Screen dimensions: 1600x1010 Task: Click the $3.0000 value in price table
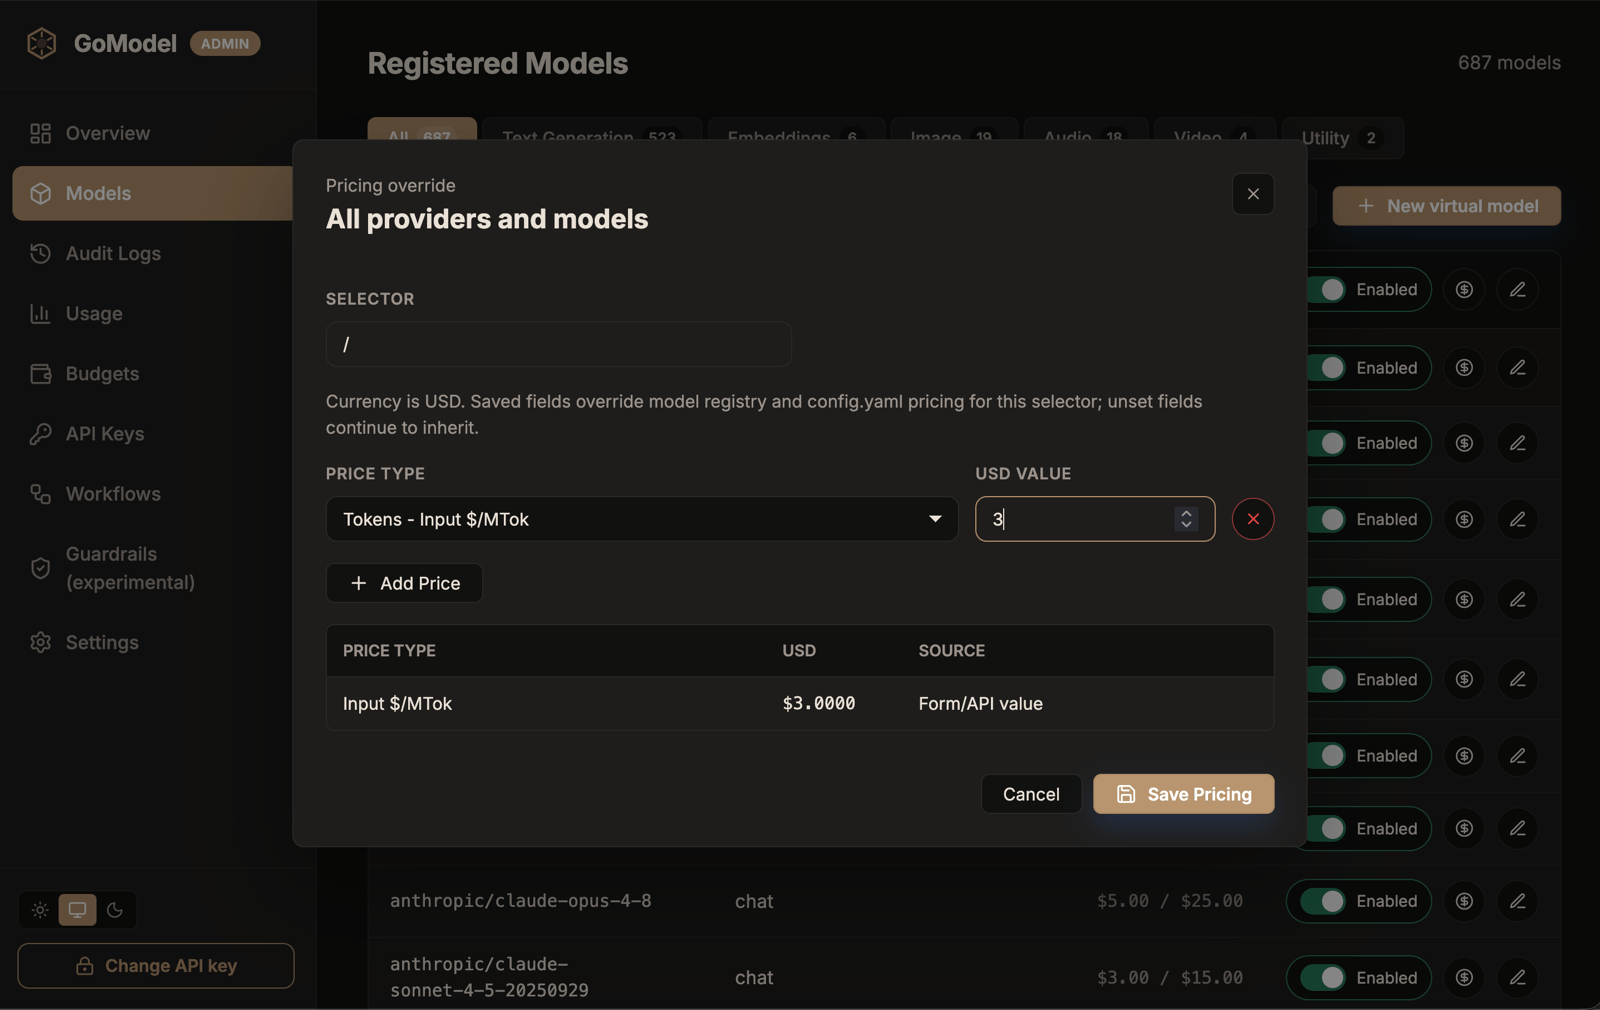click(x=818, y=704)
